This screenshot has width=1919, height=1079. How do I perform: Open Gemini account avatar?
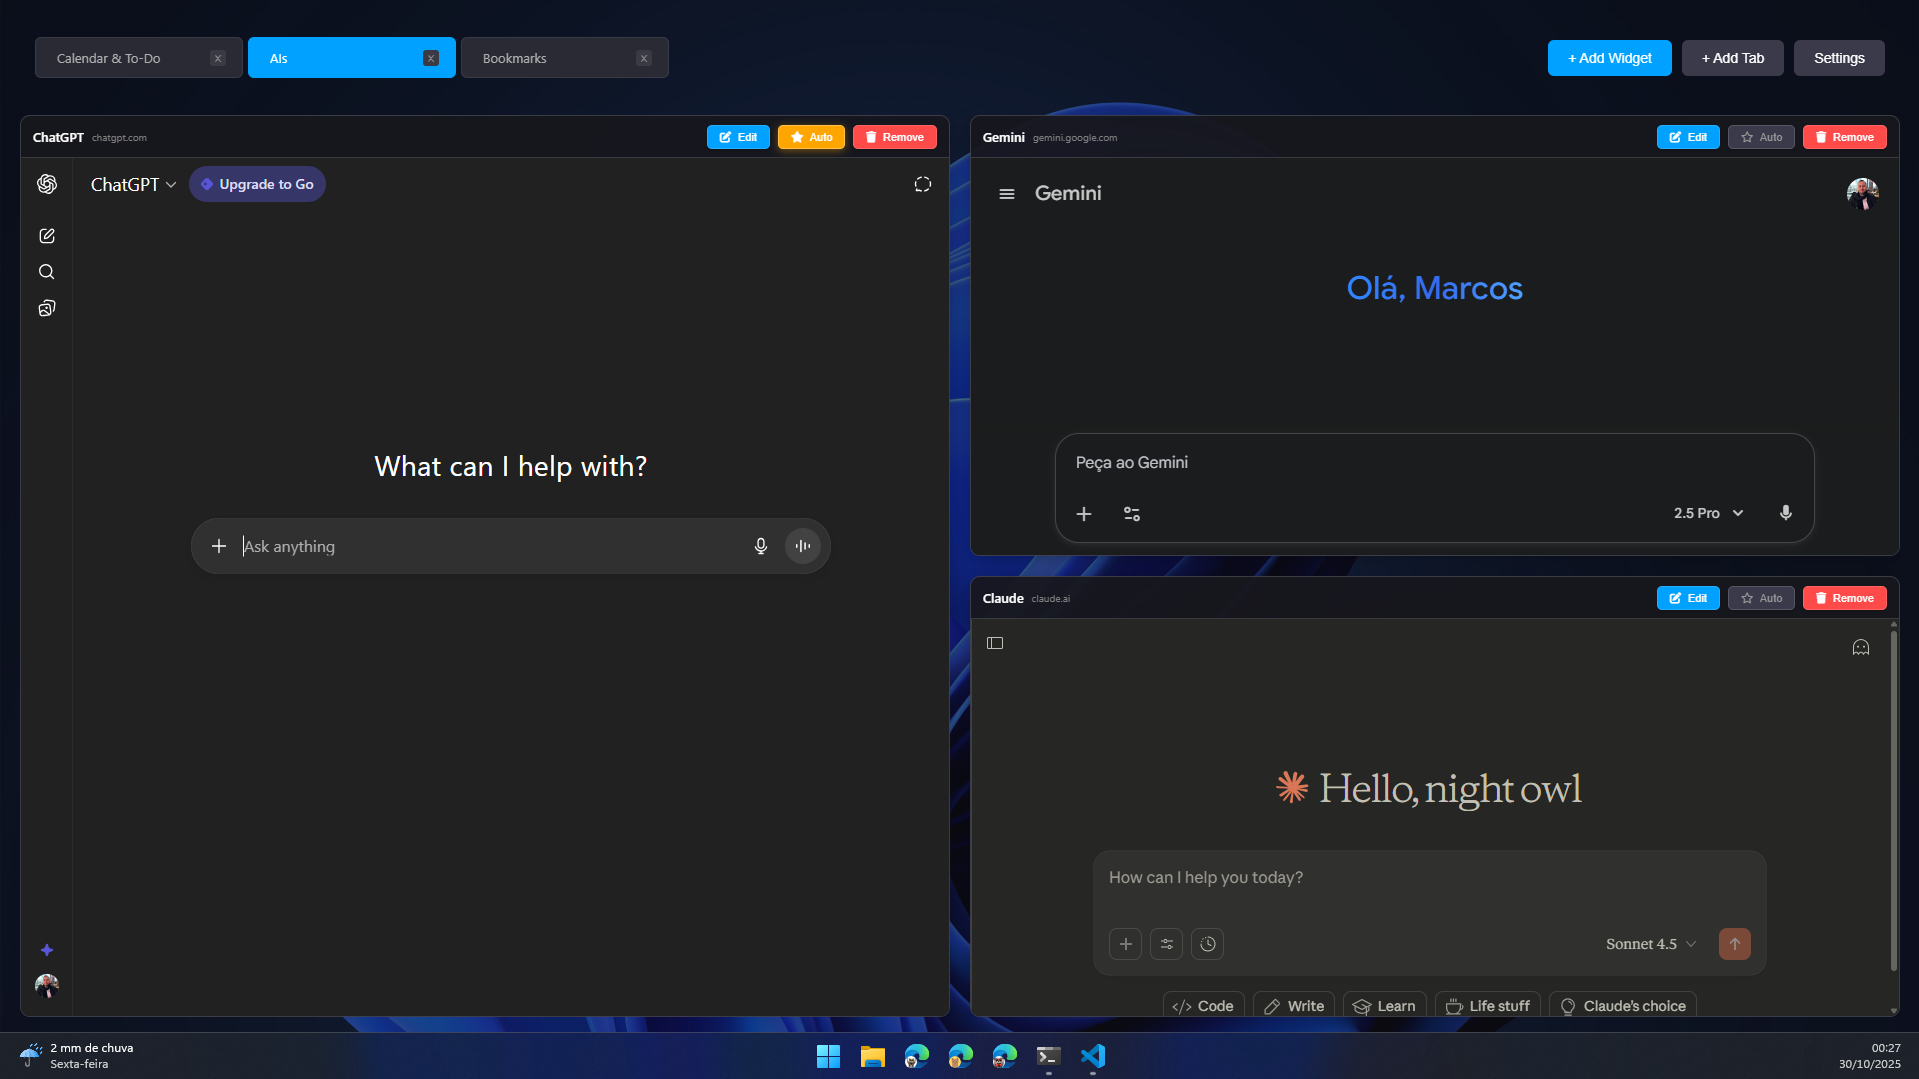tap(1863, 194)
